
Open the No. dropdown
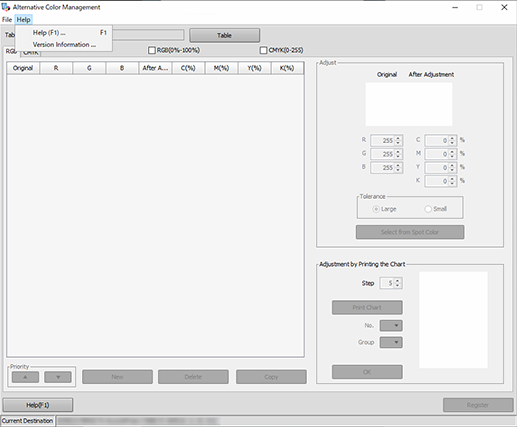[391, 325]
